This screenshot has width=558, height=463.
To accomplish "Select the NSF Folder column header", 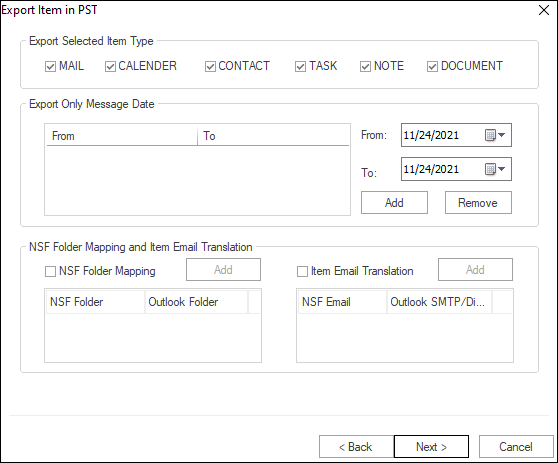I will [95, 302].
